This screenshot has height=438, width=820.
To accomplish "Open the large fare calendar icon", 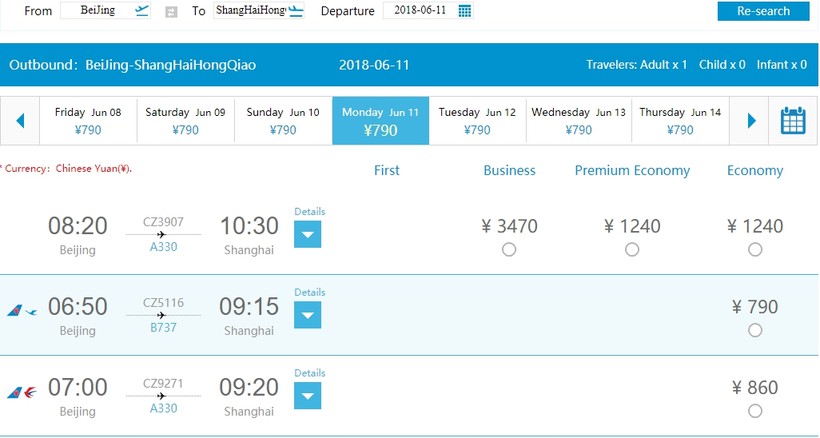I will click(793, 121).
